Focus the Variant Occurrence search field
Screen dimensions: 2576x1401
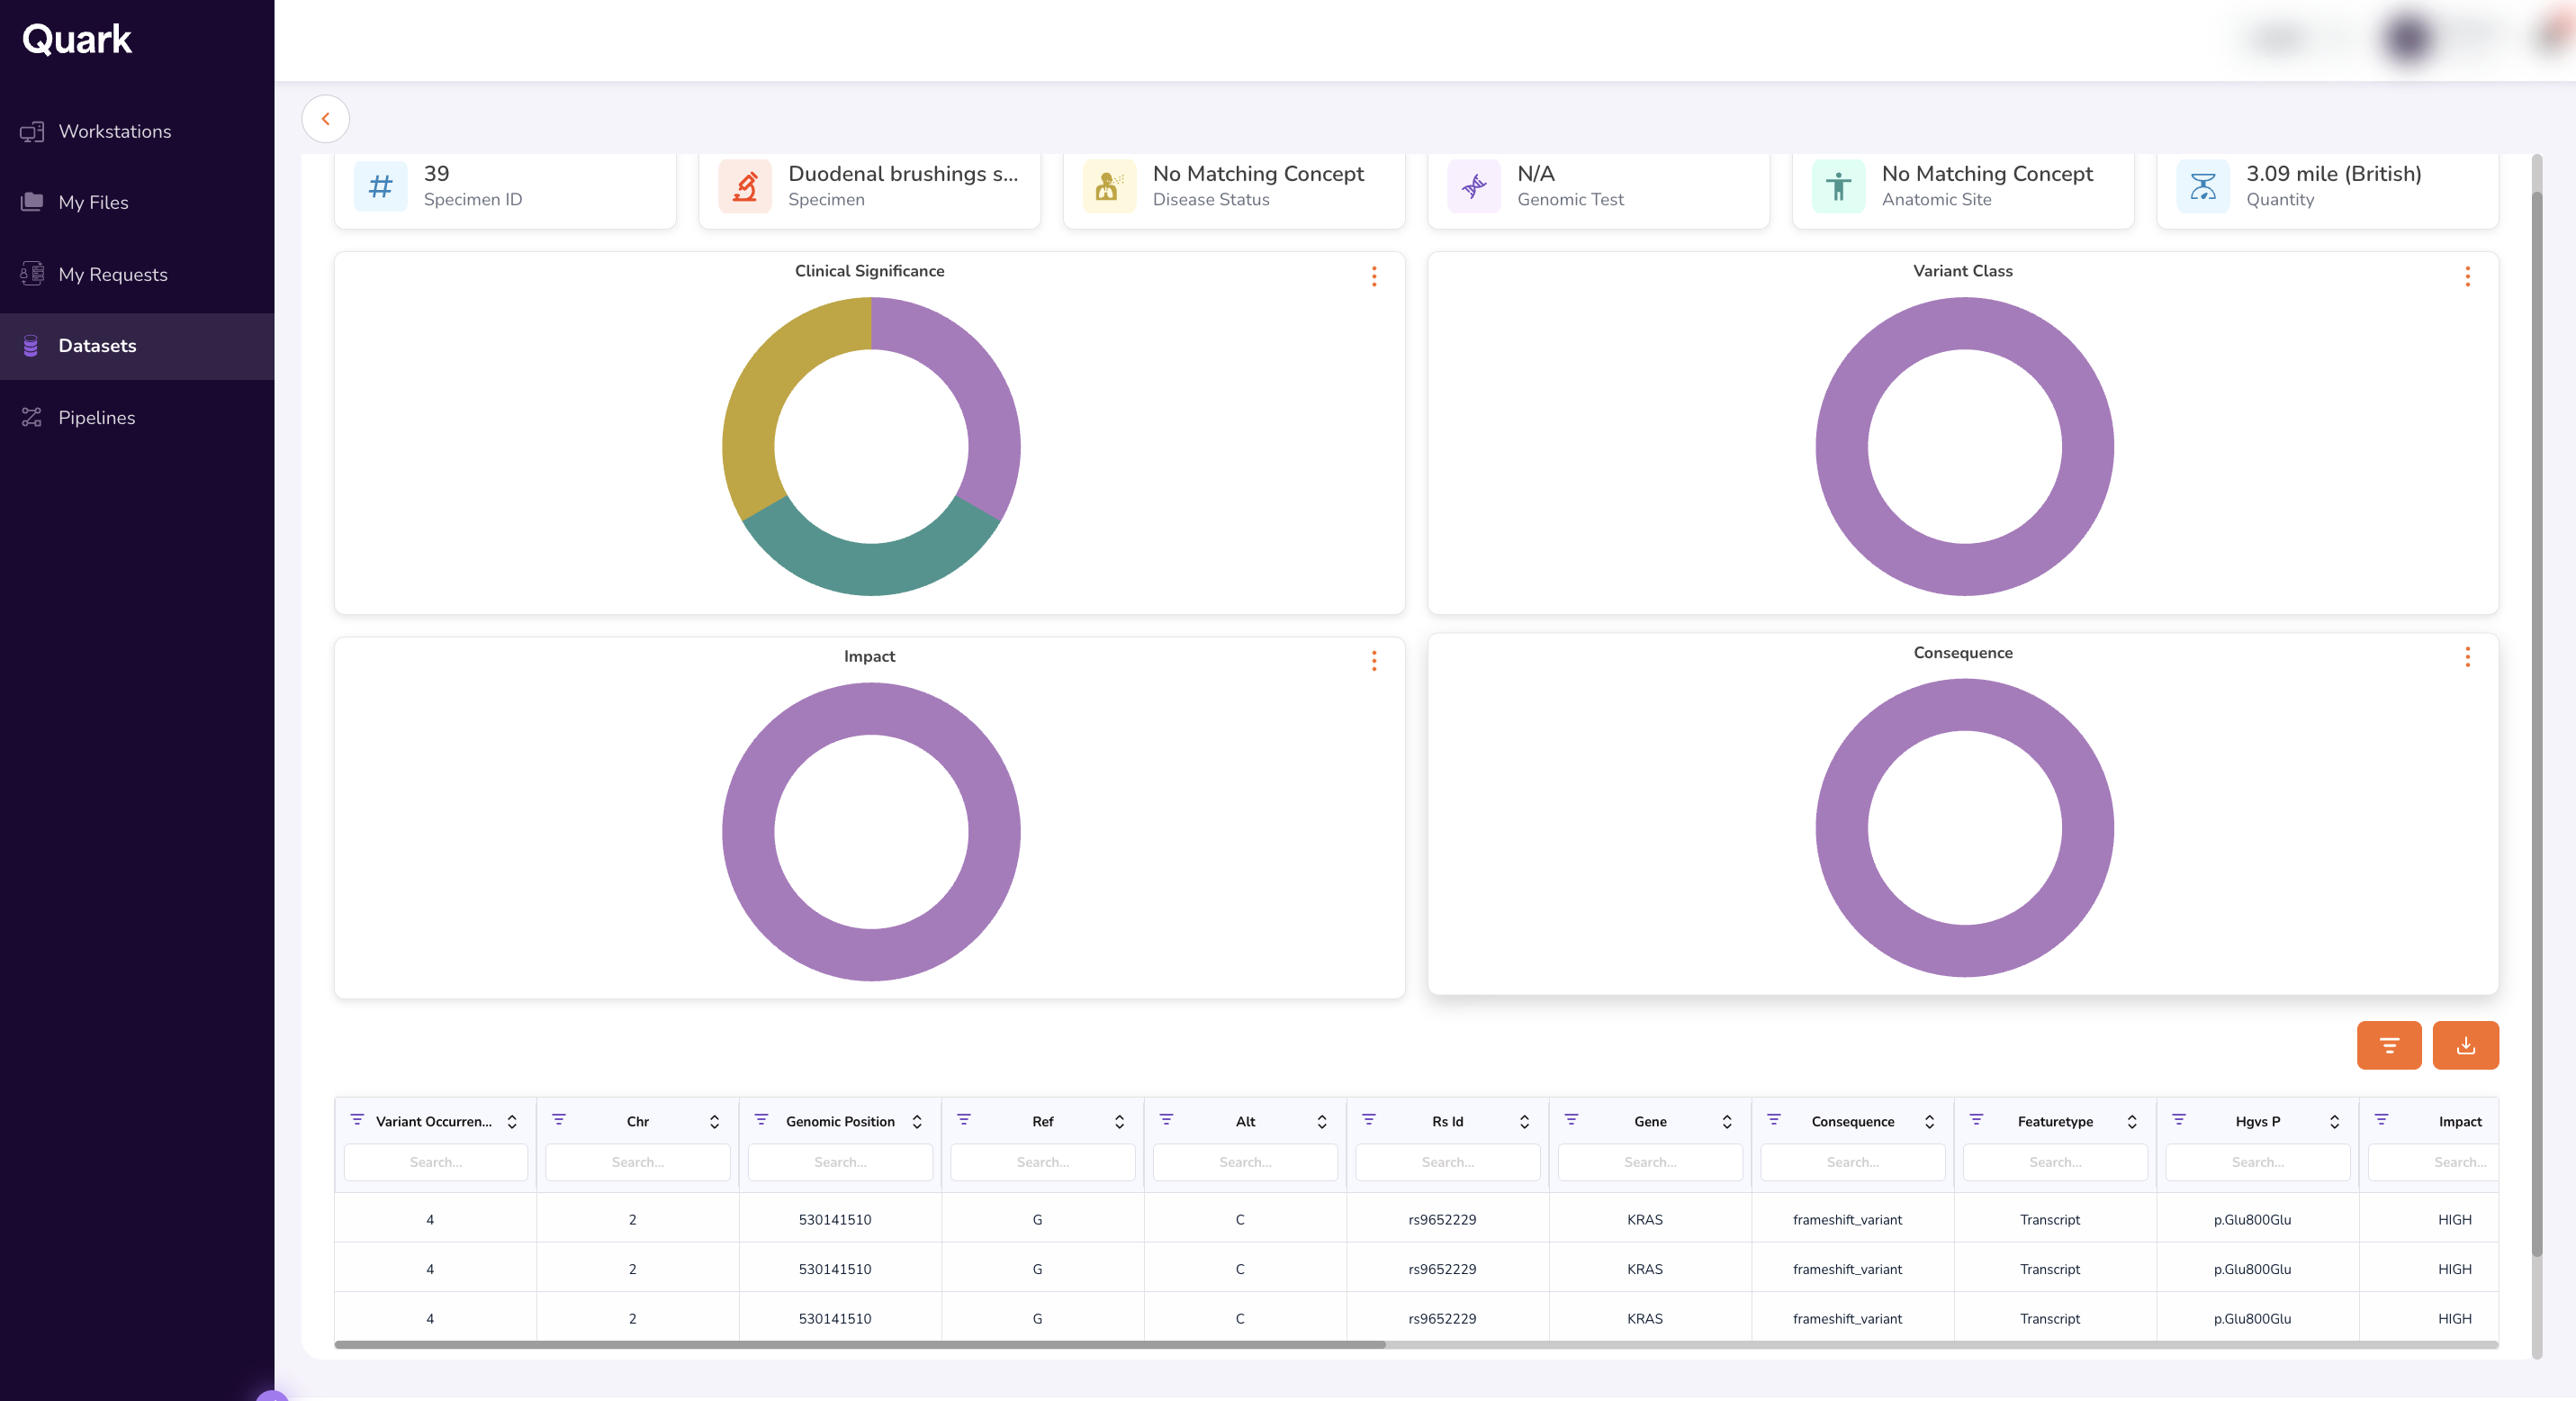[x=436, y=1162]
